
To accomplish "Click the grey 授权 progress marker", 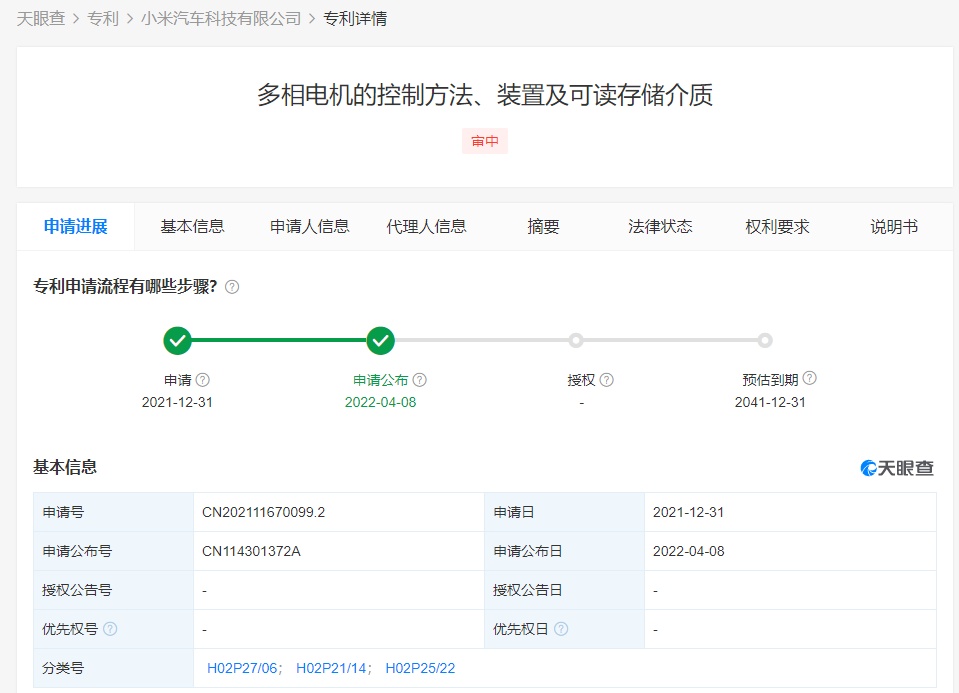I will pyautogui.click(x=576, y=340).
